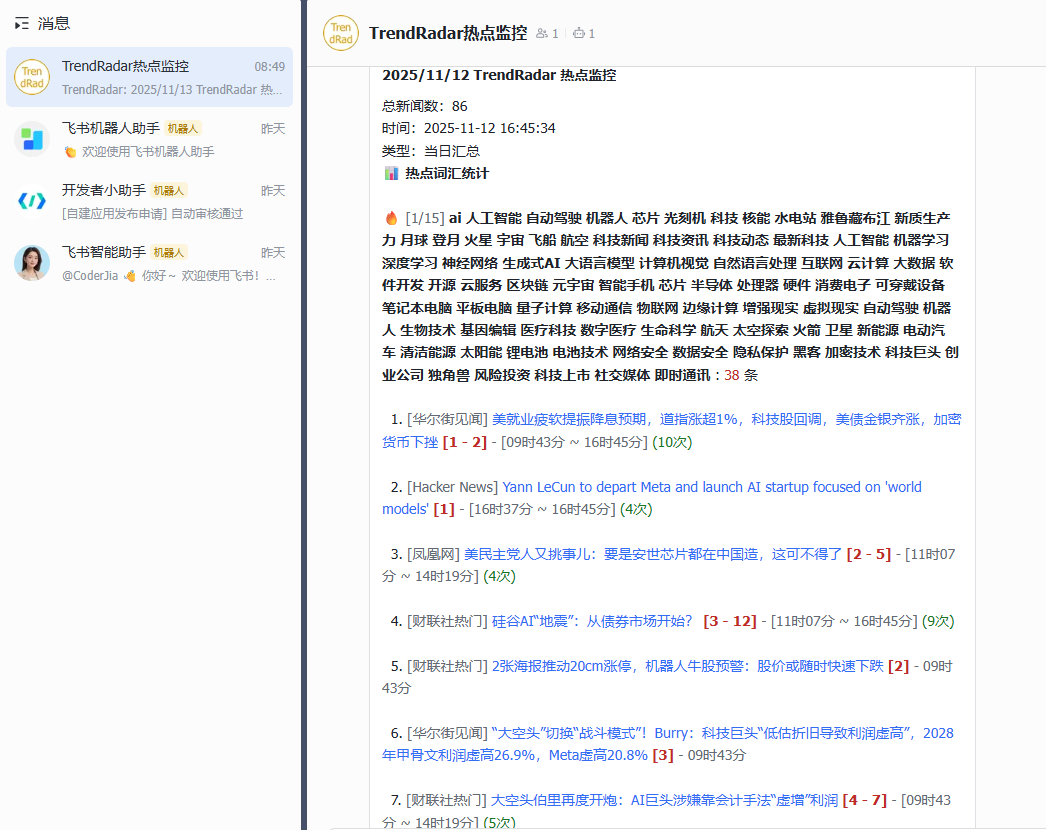The height and width of the screenshot is (830, 1046).
Task: Select the 开发者小助手 conversation
Action: pyautogui.click(x=150, y=201)
